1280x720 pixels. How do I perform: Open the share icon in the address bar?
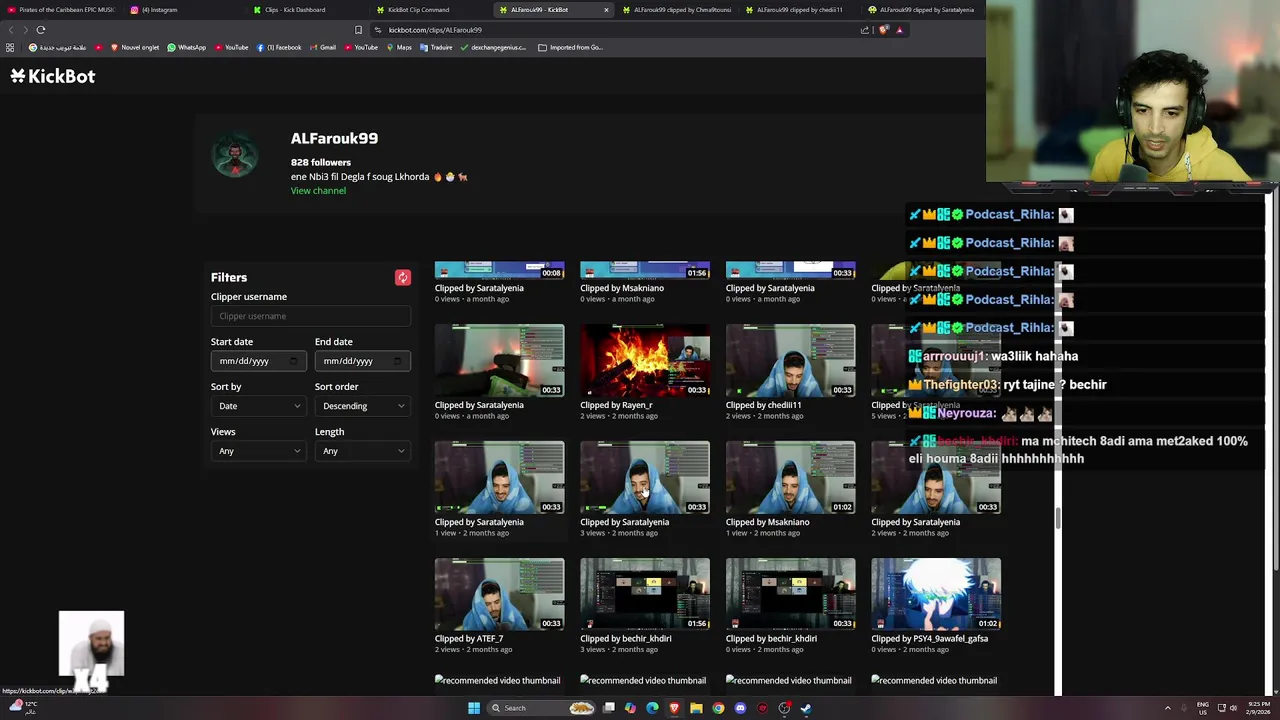coord(865,30)
